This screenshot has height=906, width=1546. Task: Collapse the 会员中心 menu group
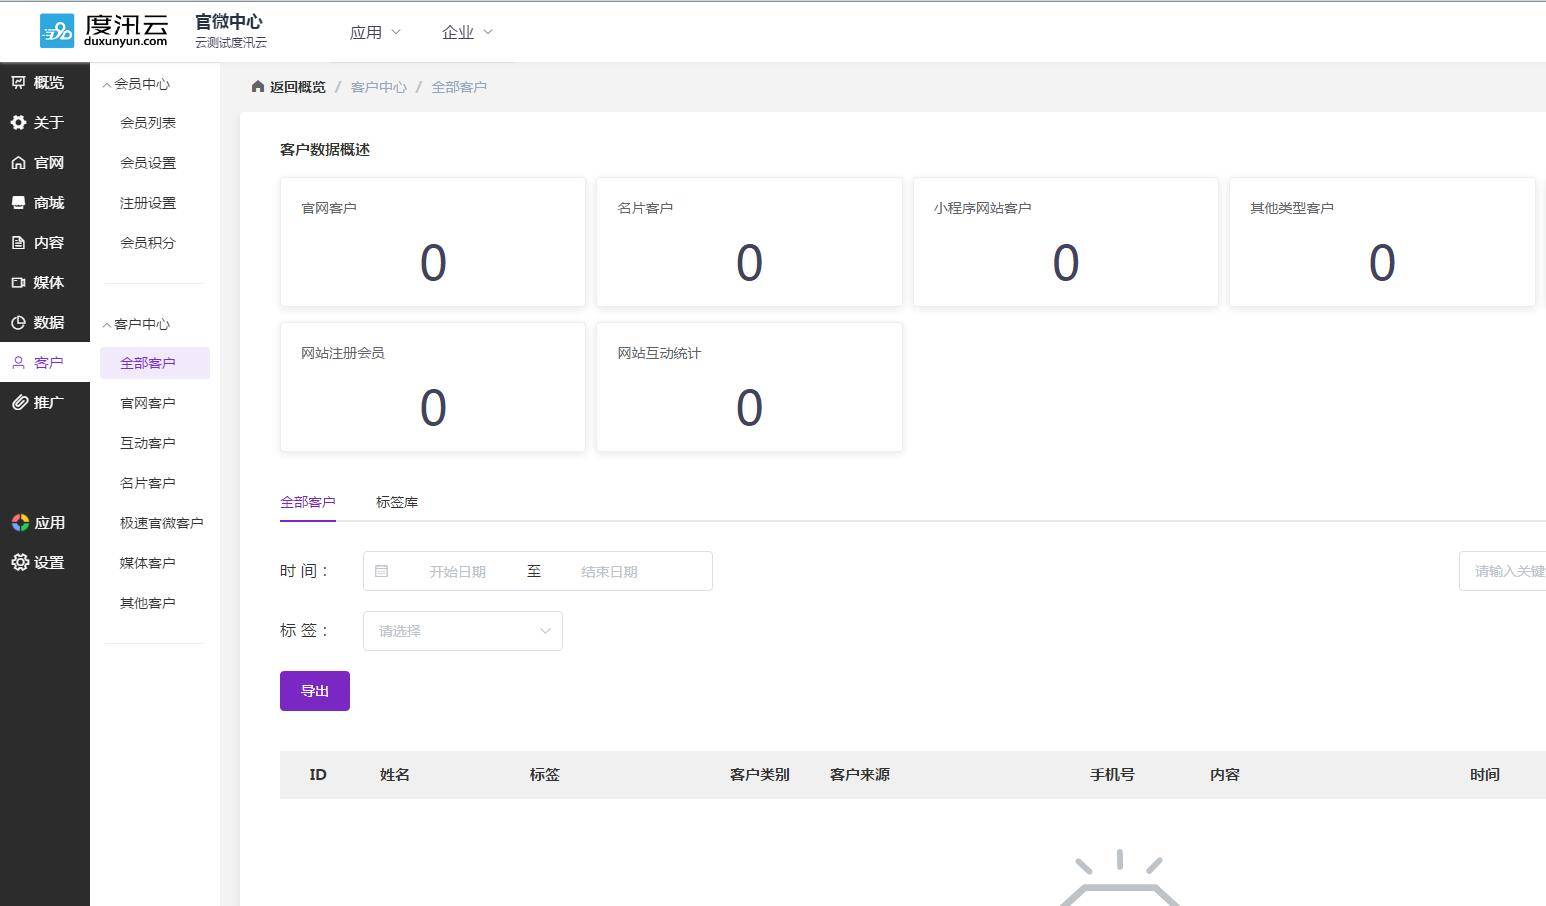click(137, 84)
